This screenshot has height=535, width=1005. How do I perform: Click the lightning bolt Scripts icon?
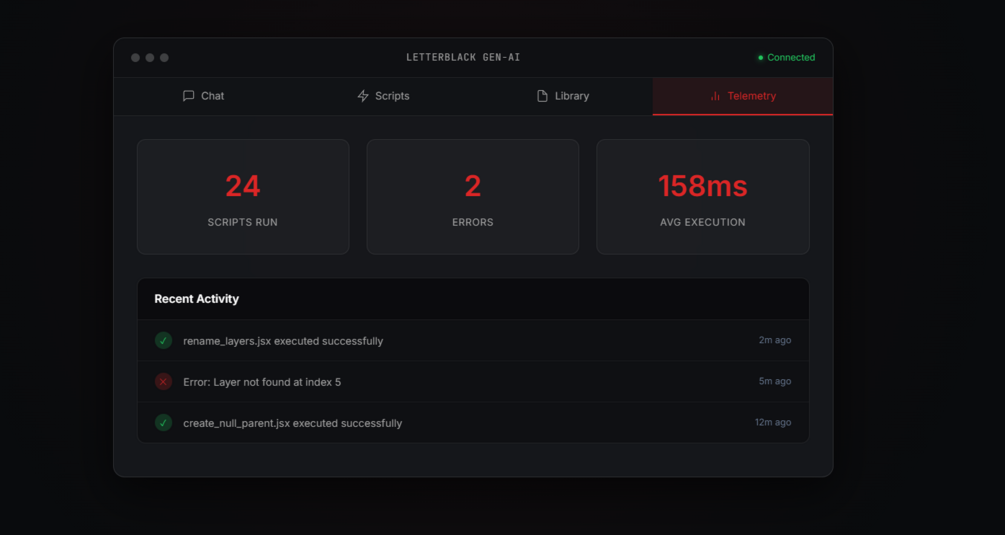point(363,96)
